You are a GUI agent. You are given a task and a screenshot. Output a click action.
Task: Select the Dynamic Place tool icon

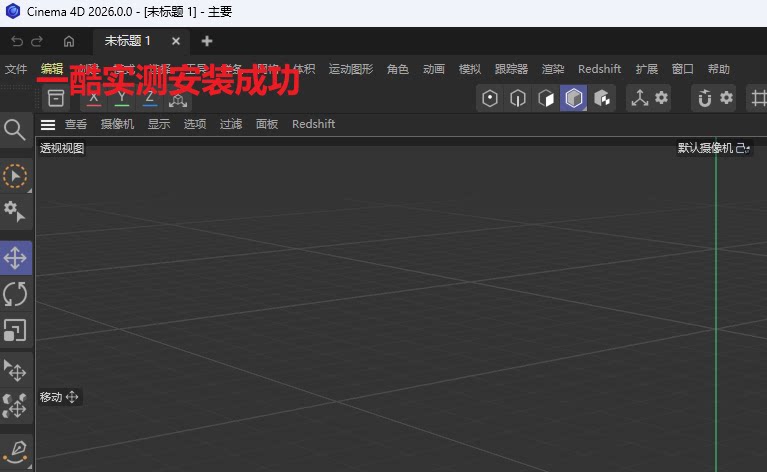pyautogui.click(x=15, y=406)
